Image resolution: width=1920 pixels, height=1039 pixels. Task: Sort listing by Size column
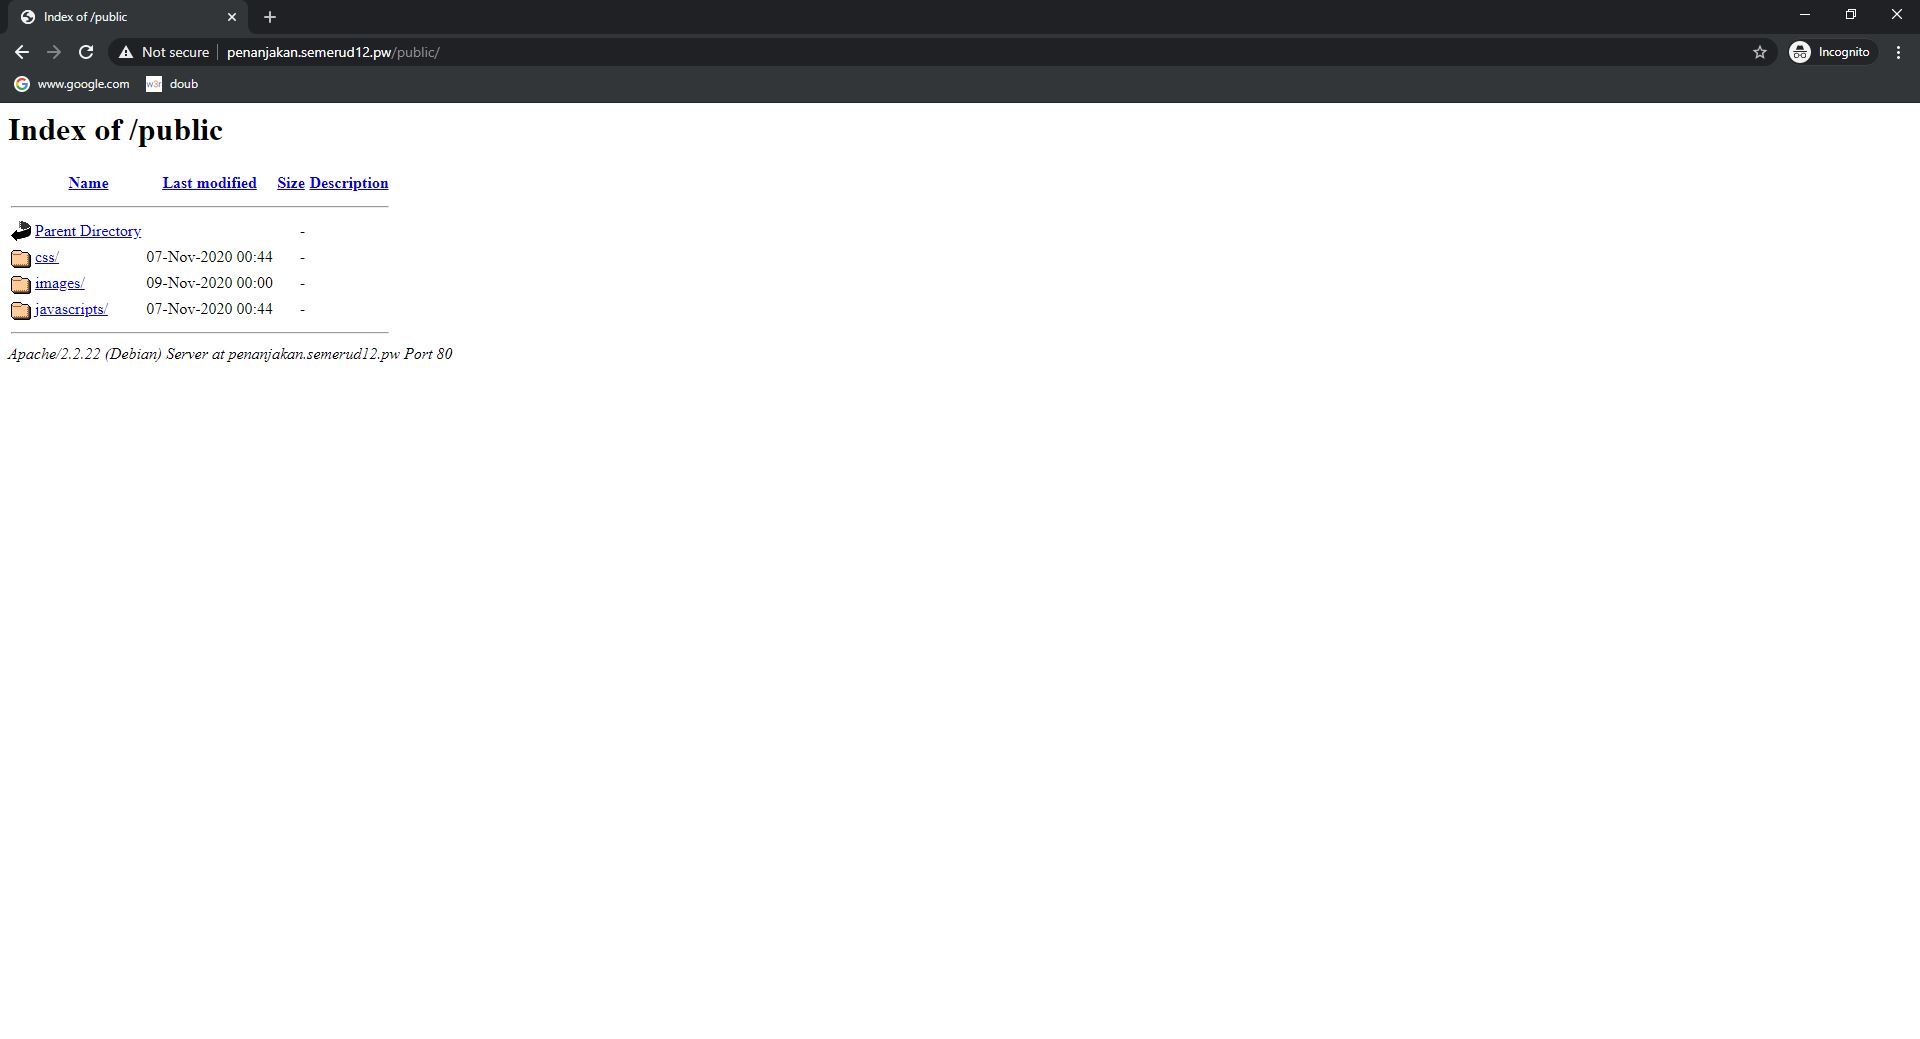[x=291, y=183]
